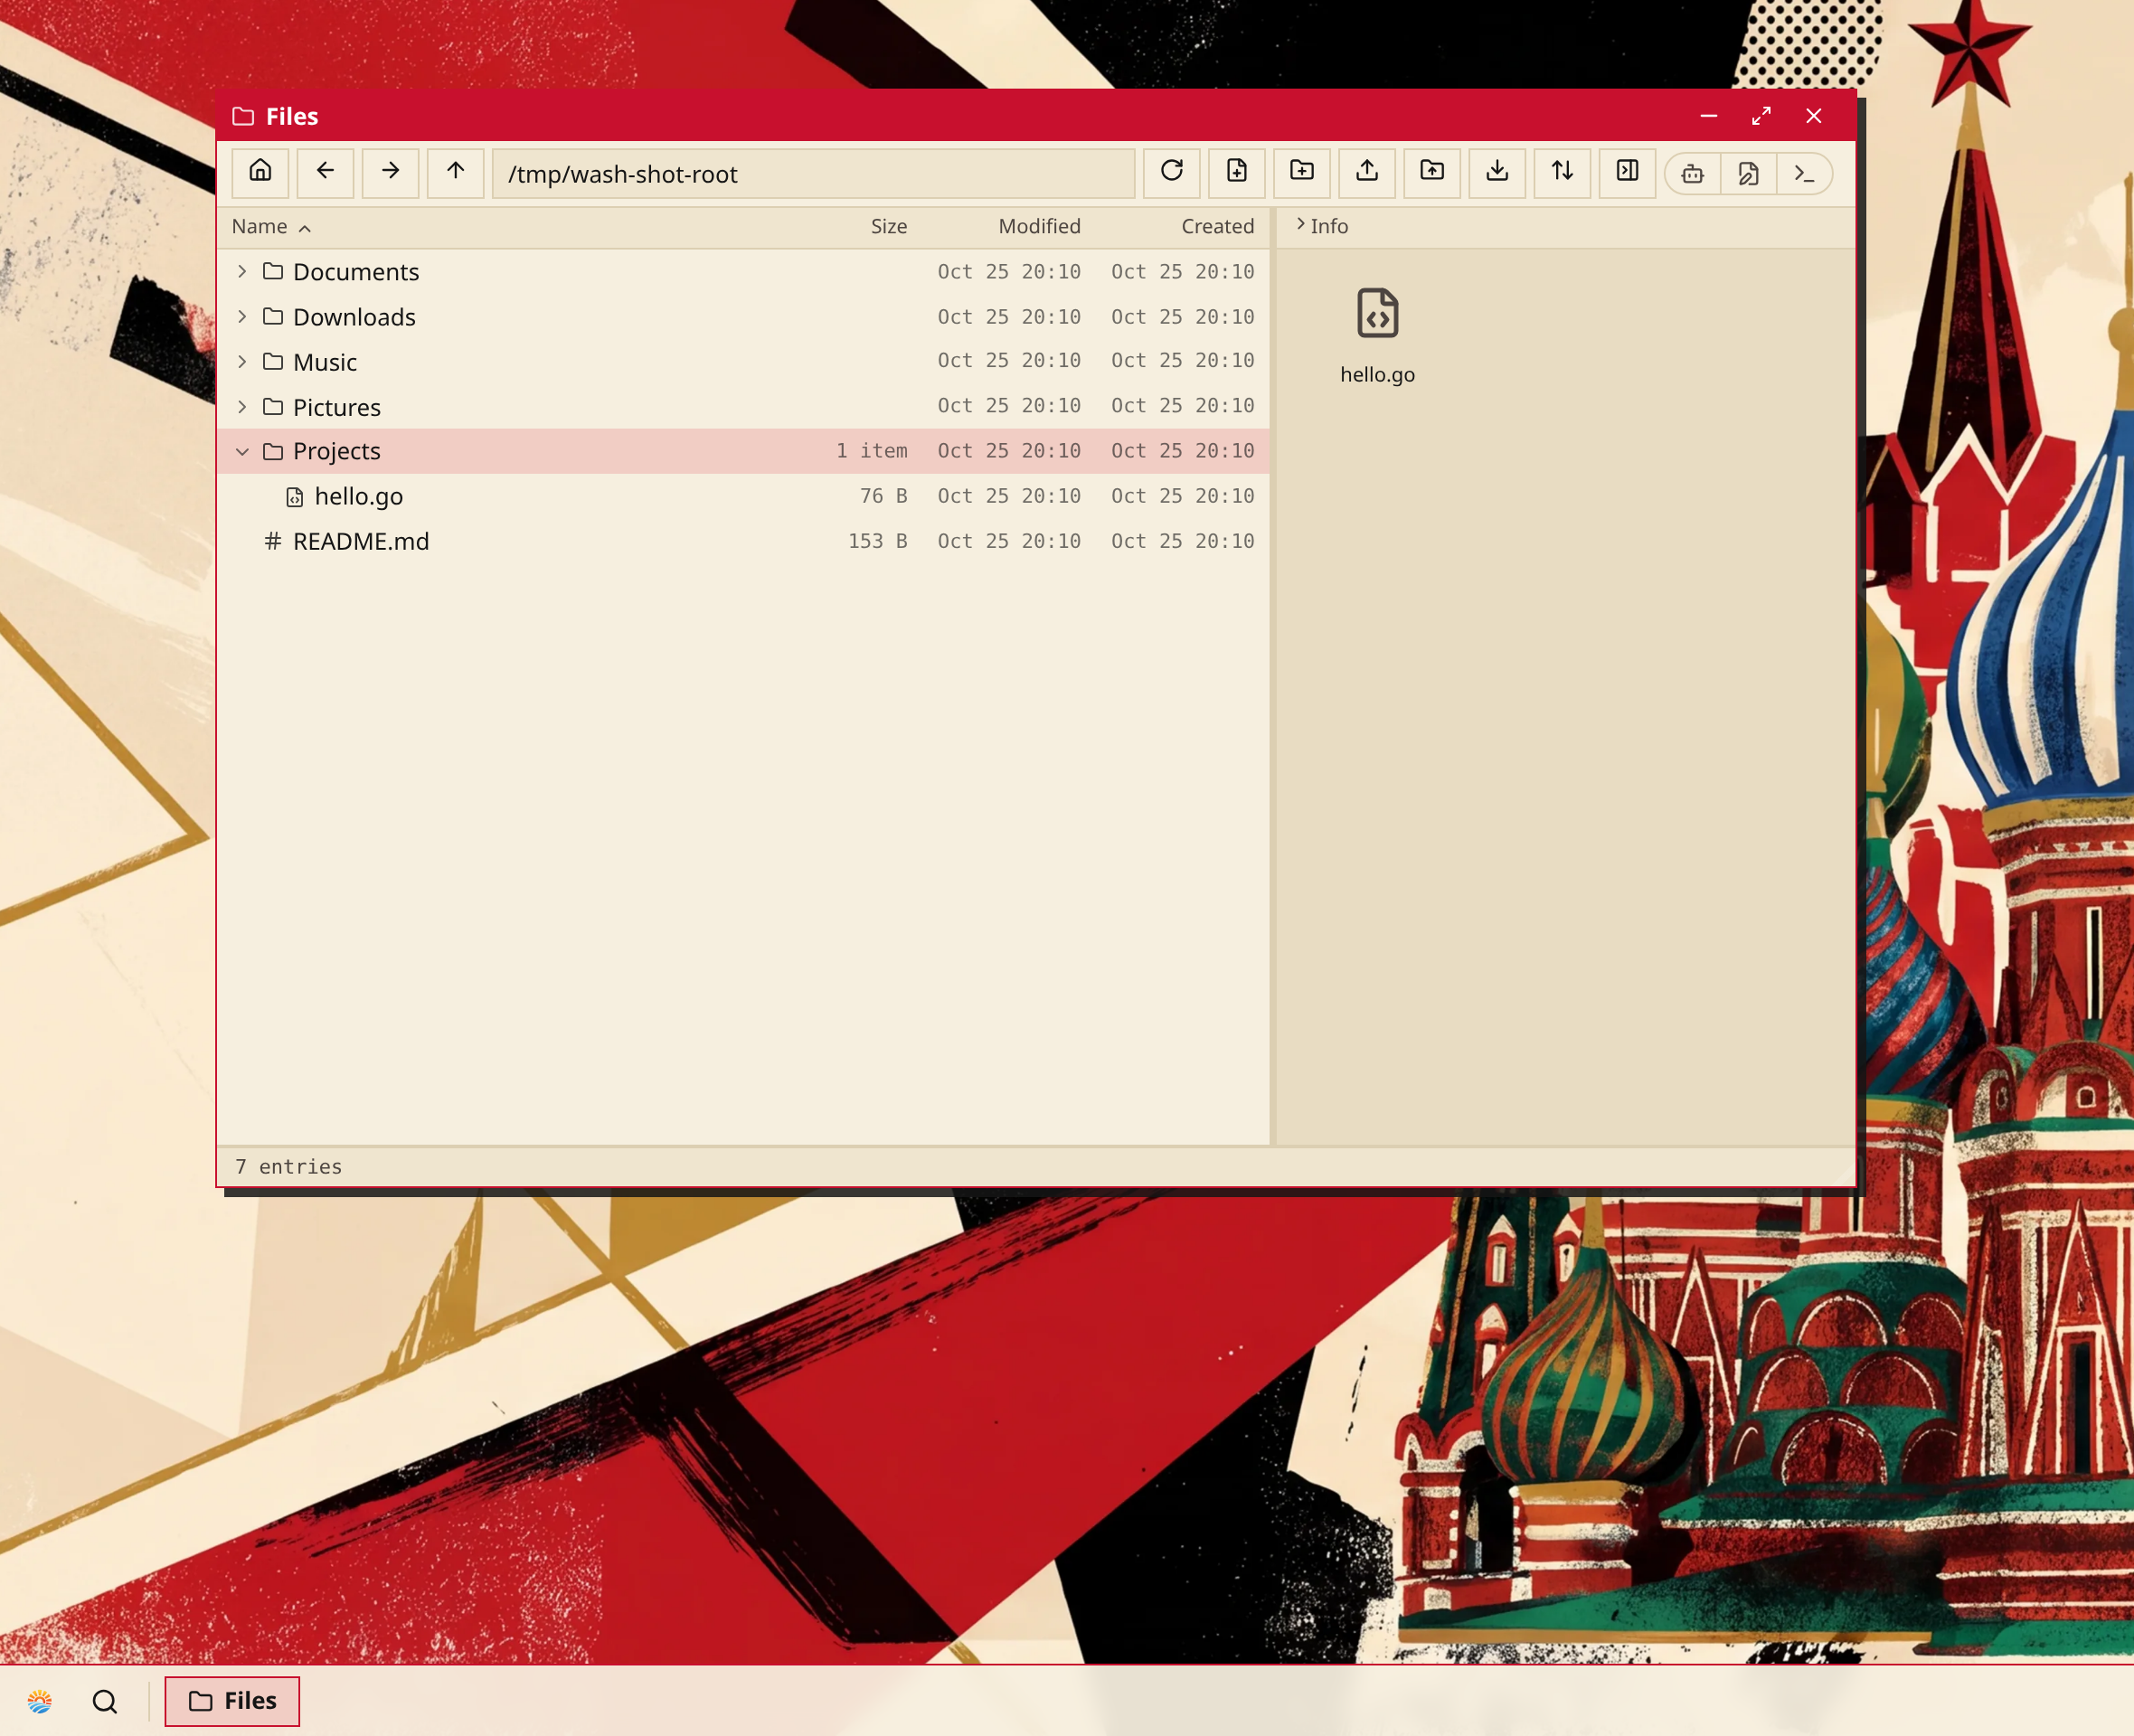This screenshot has height=1736, width=2134.
Task: Refresh the file listing
Action: [x=1172, y=173]
